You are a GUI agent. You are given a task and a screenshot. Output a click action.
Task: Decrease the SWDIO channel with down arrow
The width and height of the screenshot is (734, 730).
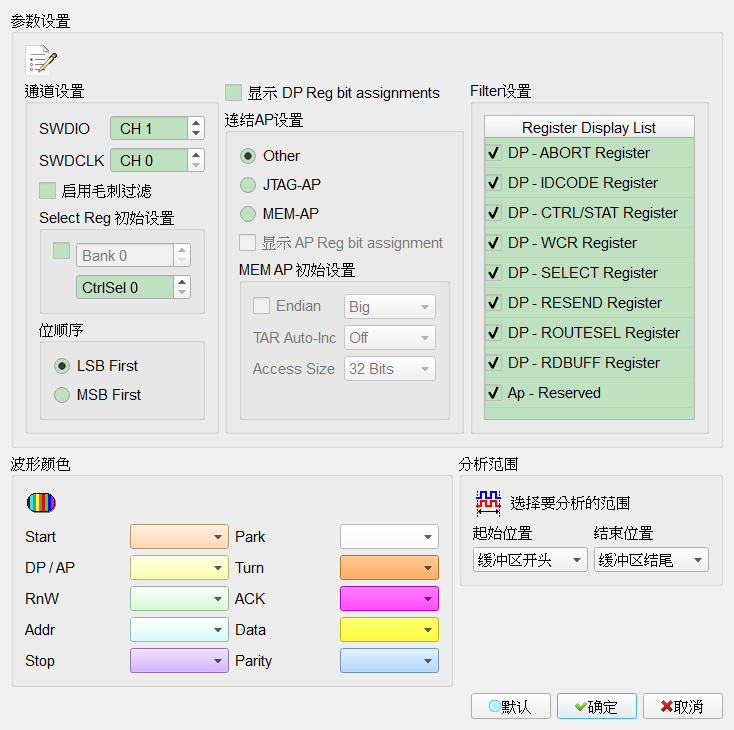[196, 133]
